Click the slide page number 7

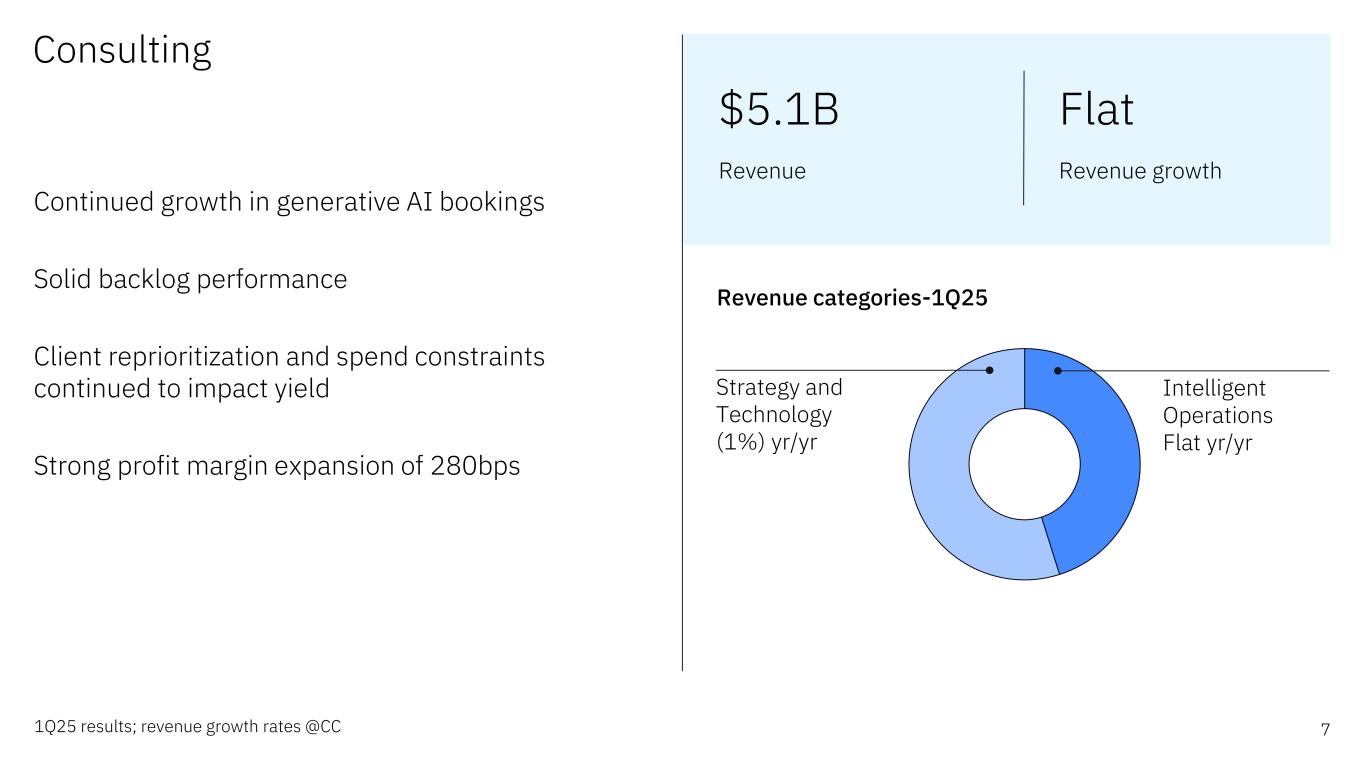pos(1325,729)
